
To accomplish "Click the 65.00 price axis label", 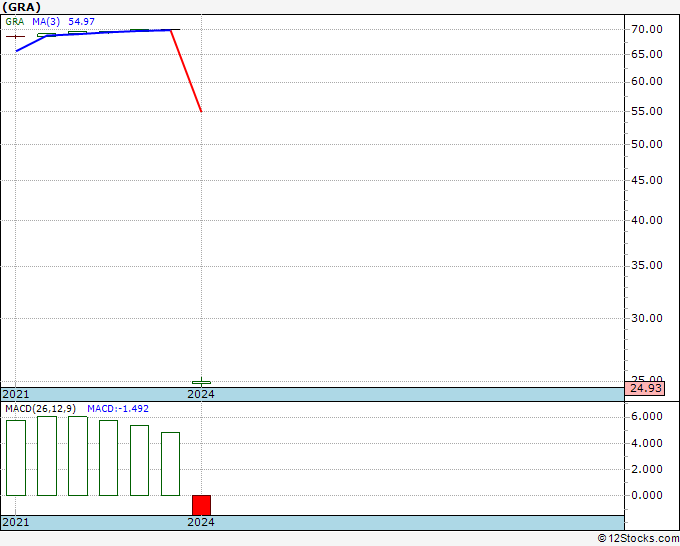I will (647, 54).
